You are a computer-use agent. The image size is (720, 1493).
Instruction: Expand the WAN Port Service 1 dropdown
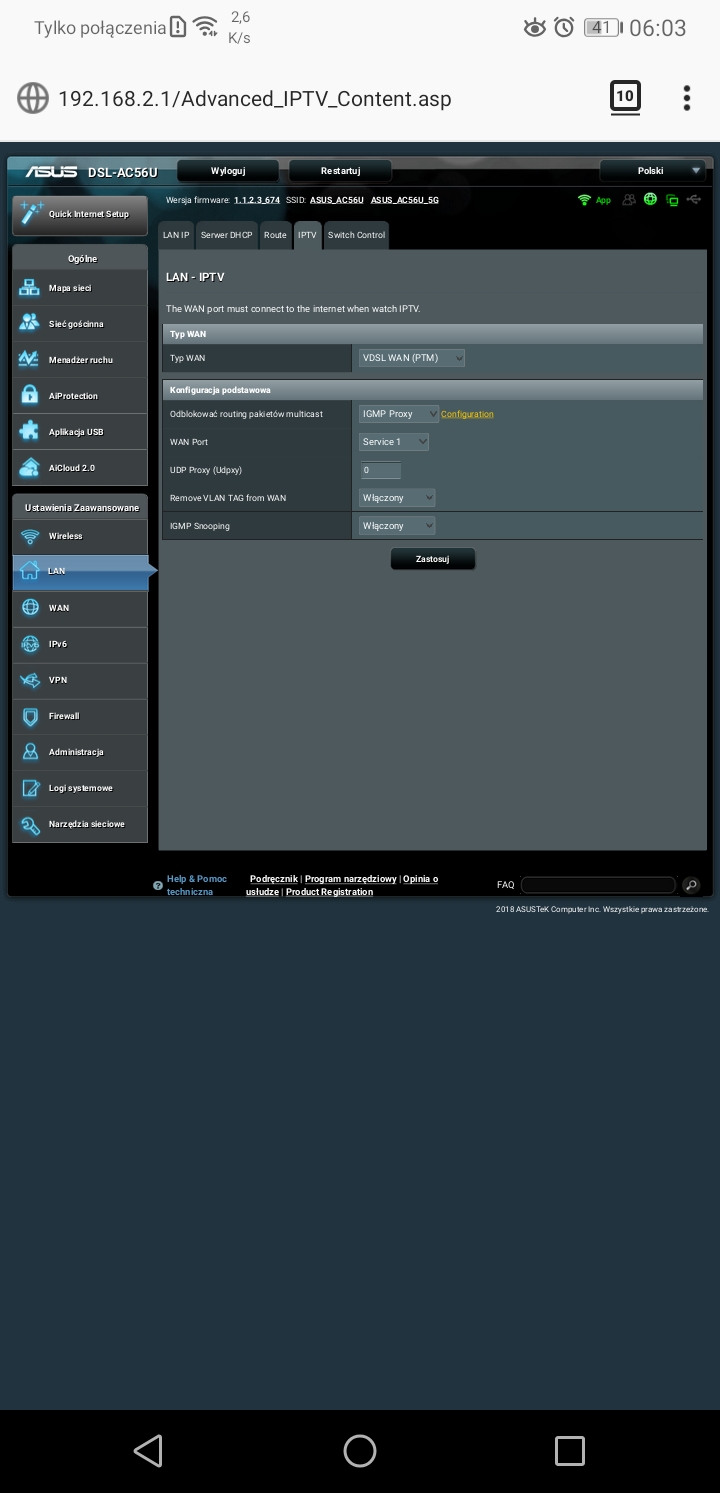pos(394,442)
